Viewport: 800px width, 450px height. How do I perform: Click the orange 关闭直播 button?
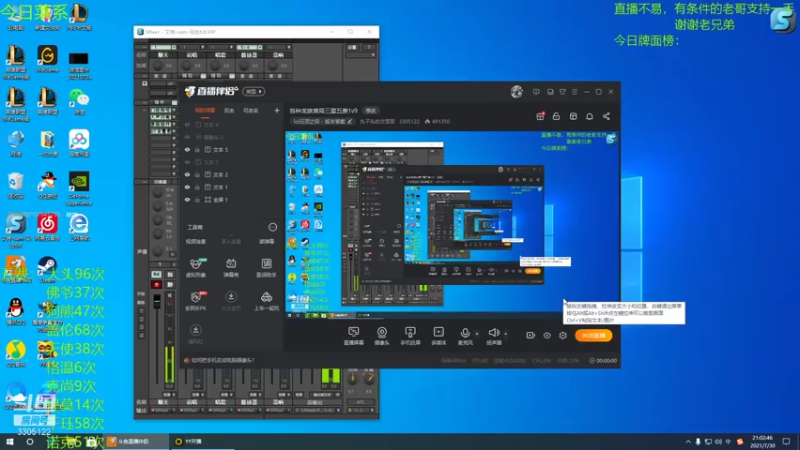click(x=593, y=335)
